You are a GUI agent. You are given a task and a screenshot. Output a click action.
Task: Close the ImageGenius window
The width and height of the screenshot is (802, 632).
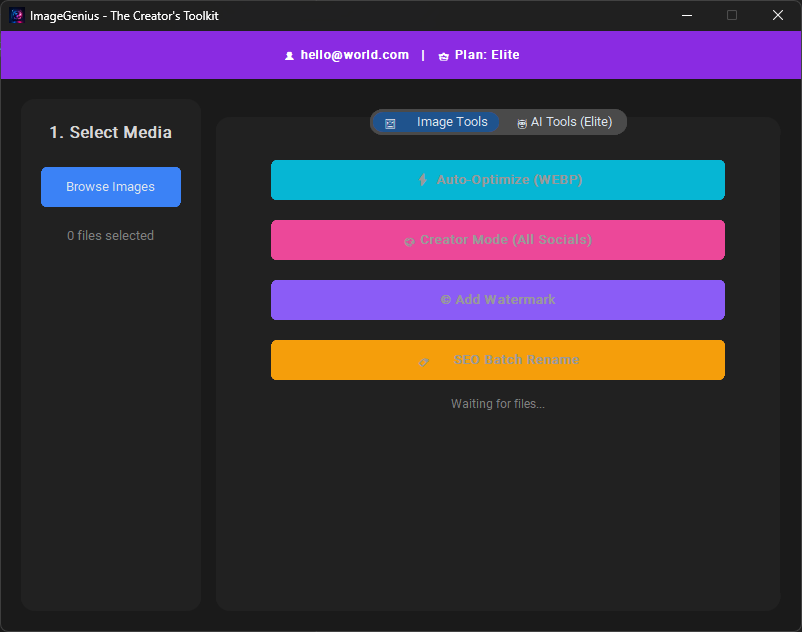pos(777,15)
